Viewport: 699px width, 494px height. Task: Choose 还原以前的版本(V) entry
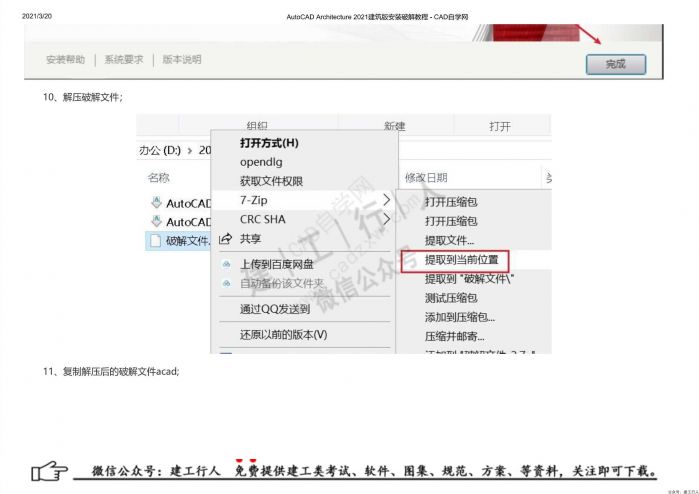pyautogui.click(x=284, y=334)
